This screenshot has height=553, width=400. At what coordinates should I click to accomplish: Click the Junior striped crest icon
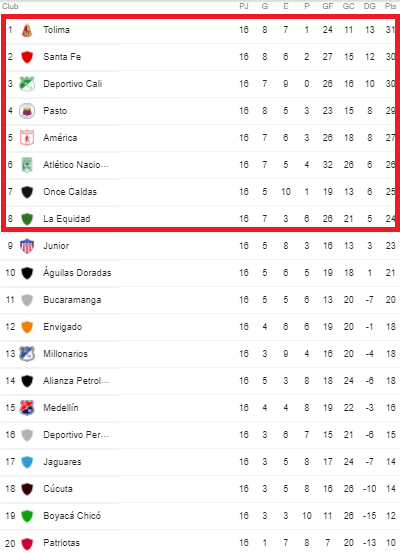[27, 246]
